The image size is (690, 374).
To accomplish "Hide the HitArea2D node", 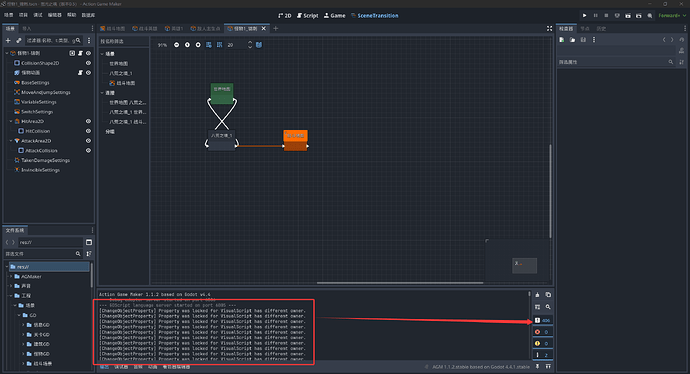I will 88,121.
